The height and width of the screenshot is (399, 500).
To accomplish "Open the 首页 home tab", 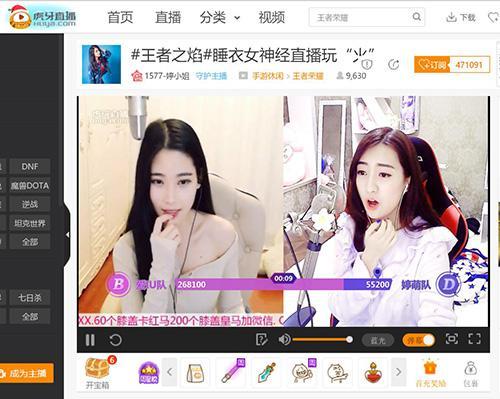I will coord(120,17).
